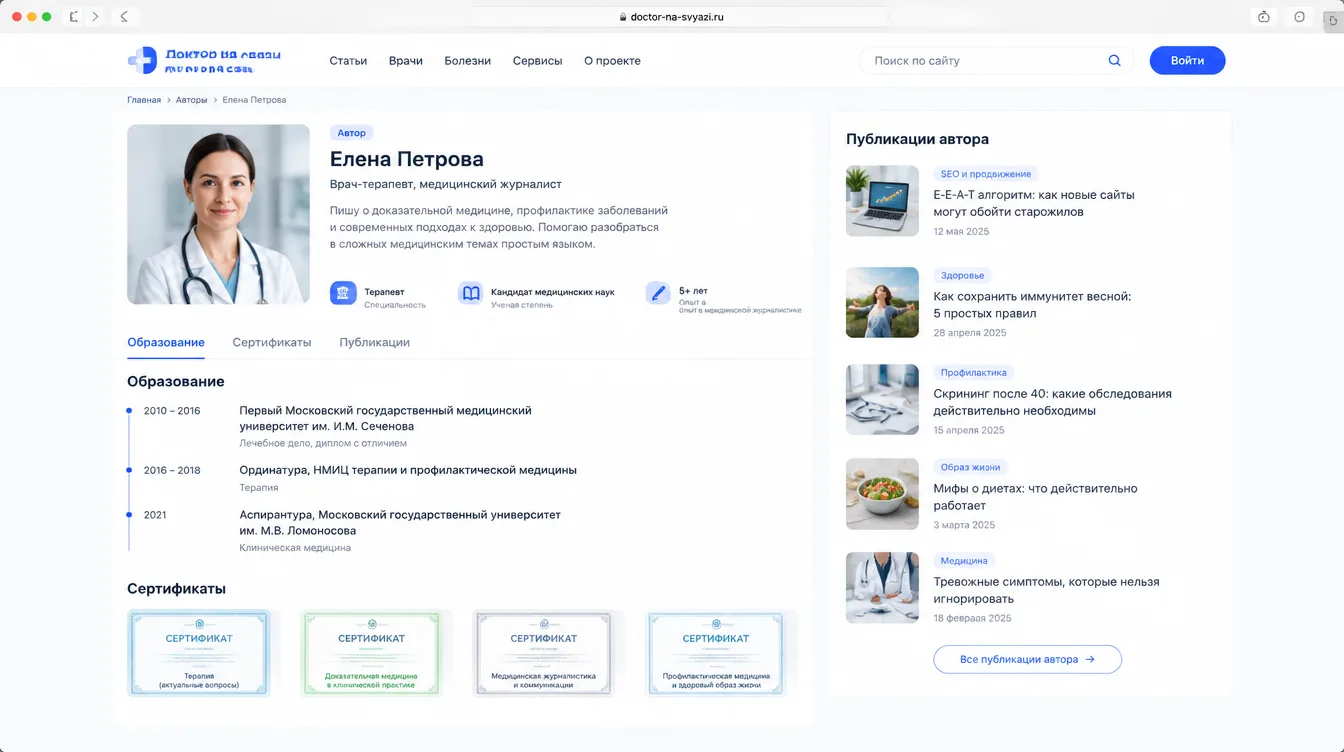This screenshot has width=1344, height=752.
Task: Click the Здоровье category tag
Action: coord(962,275)
